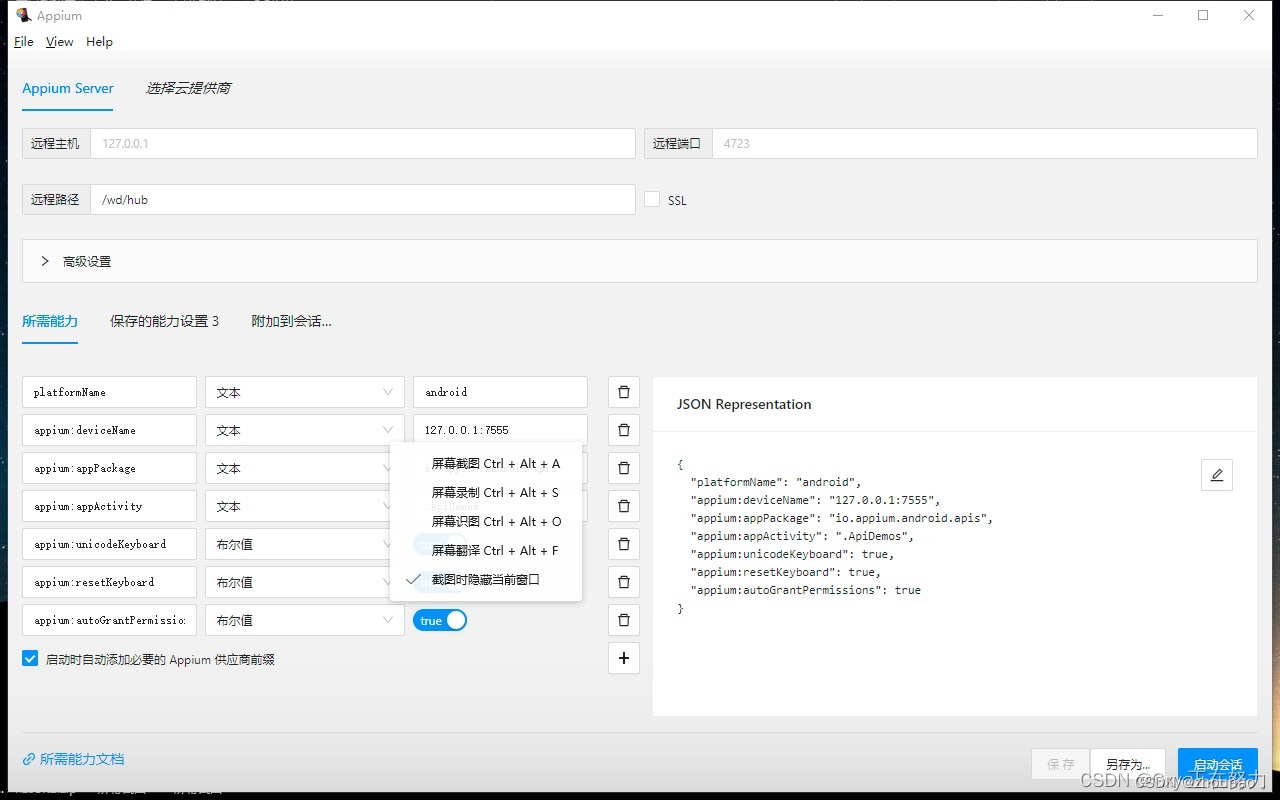Choose 屏幕翻译 Ctrl + Alt + F
Viewport: 1280px width, 800px height.
(485, 550)
